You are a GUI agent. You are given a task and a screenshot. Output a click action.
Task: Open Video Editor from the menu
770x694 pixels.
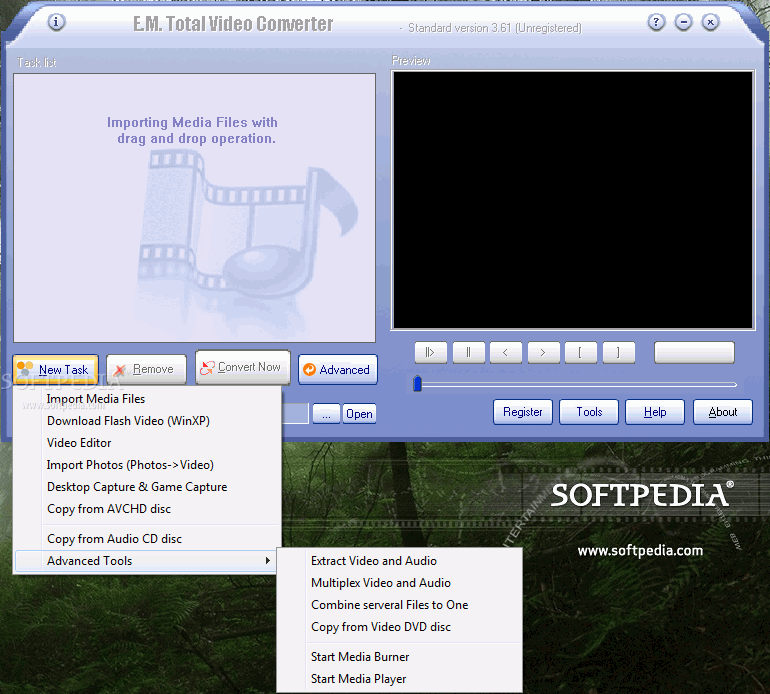click(147, 443)
